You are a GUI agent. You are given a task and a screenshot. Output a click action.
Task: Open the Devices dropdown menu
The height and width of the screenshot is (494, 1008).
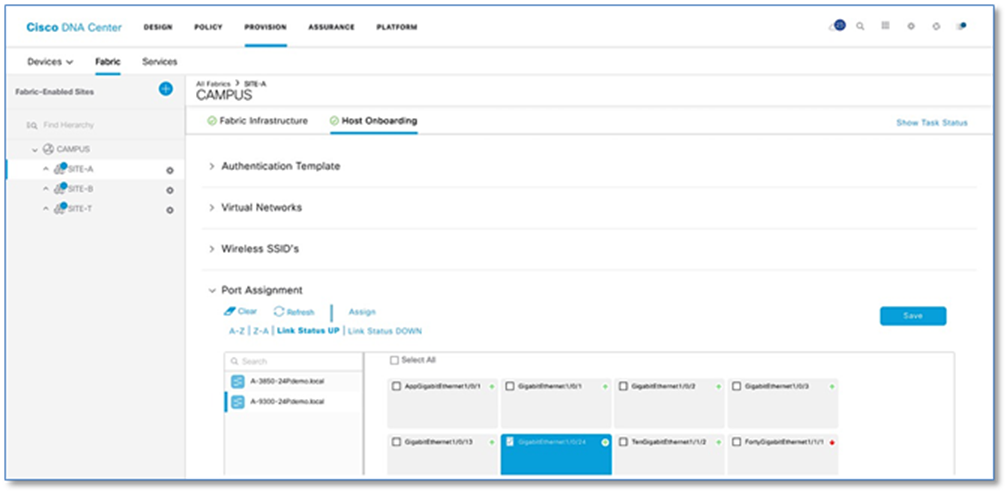(x=50, y=62)
